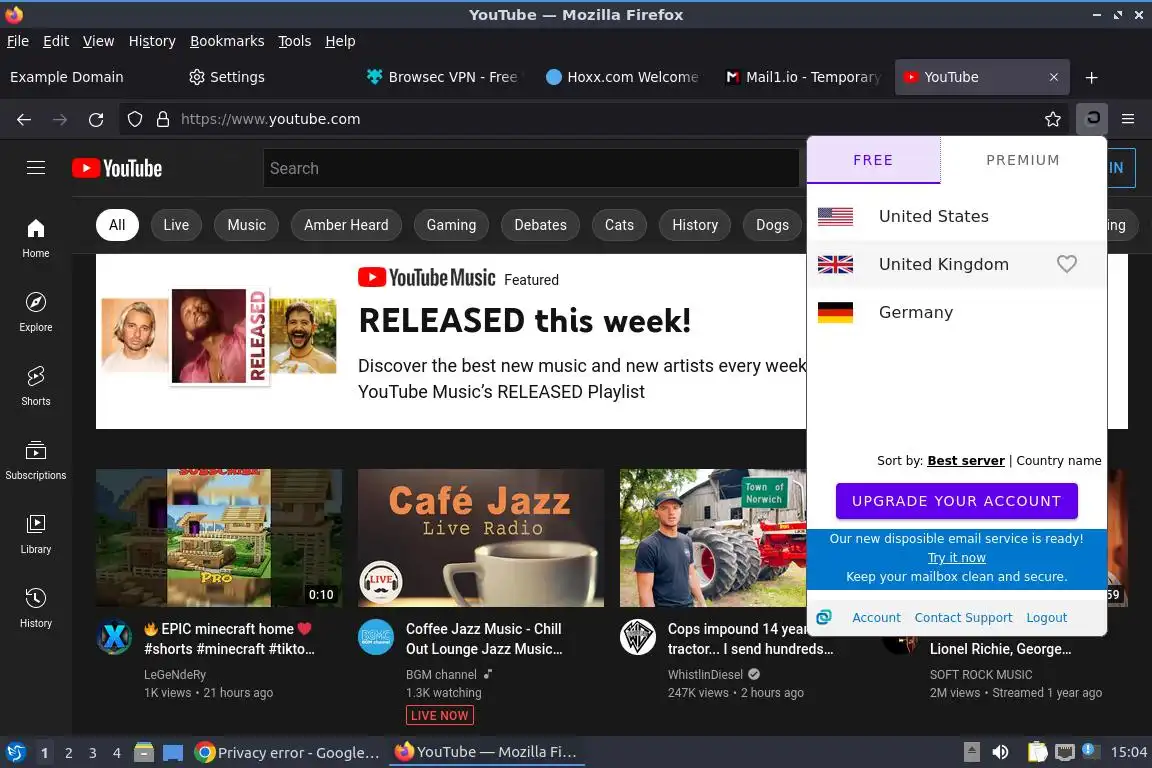Click UPGRADE YOUR ACCOUNT button
The width and height of the screenshot is (1152, 768).
(957, 501)
